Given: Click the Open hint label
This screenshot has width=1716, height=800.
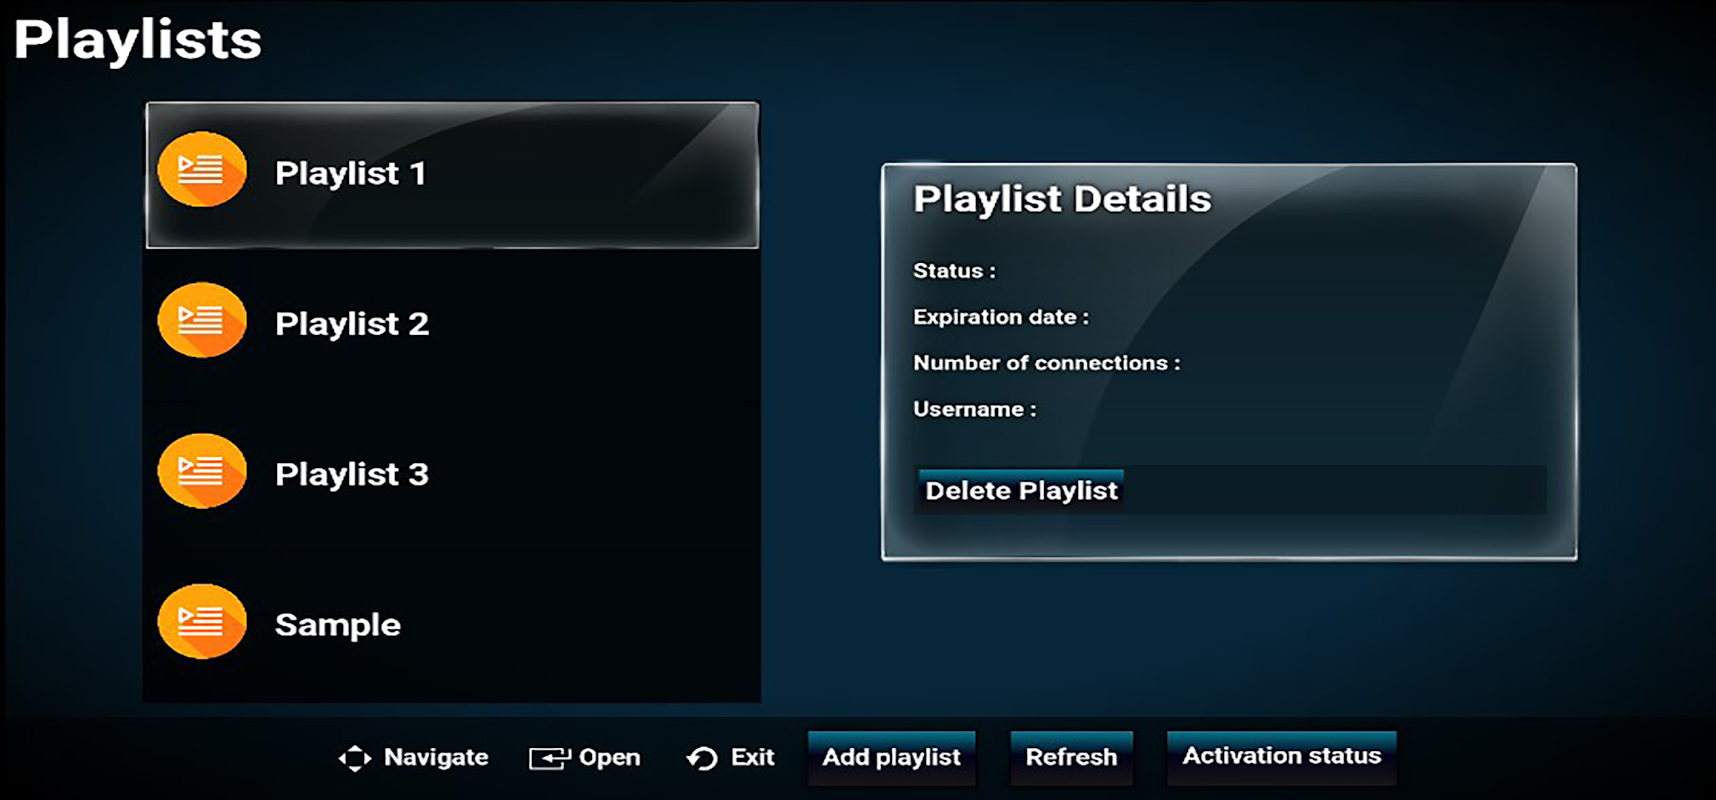Looking at the screenshot, I should [x=609, y=758].
